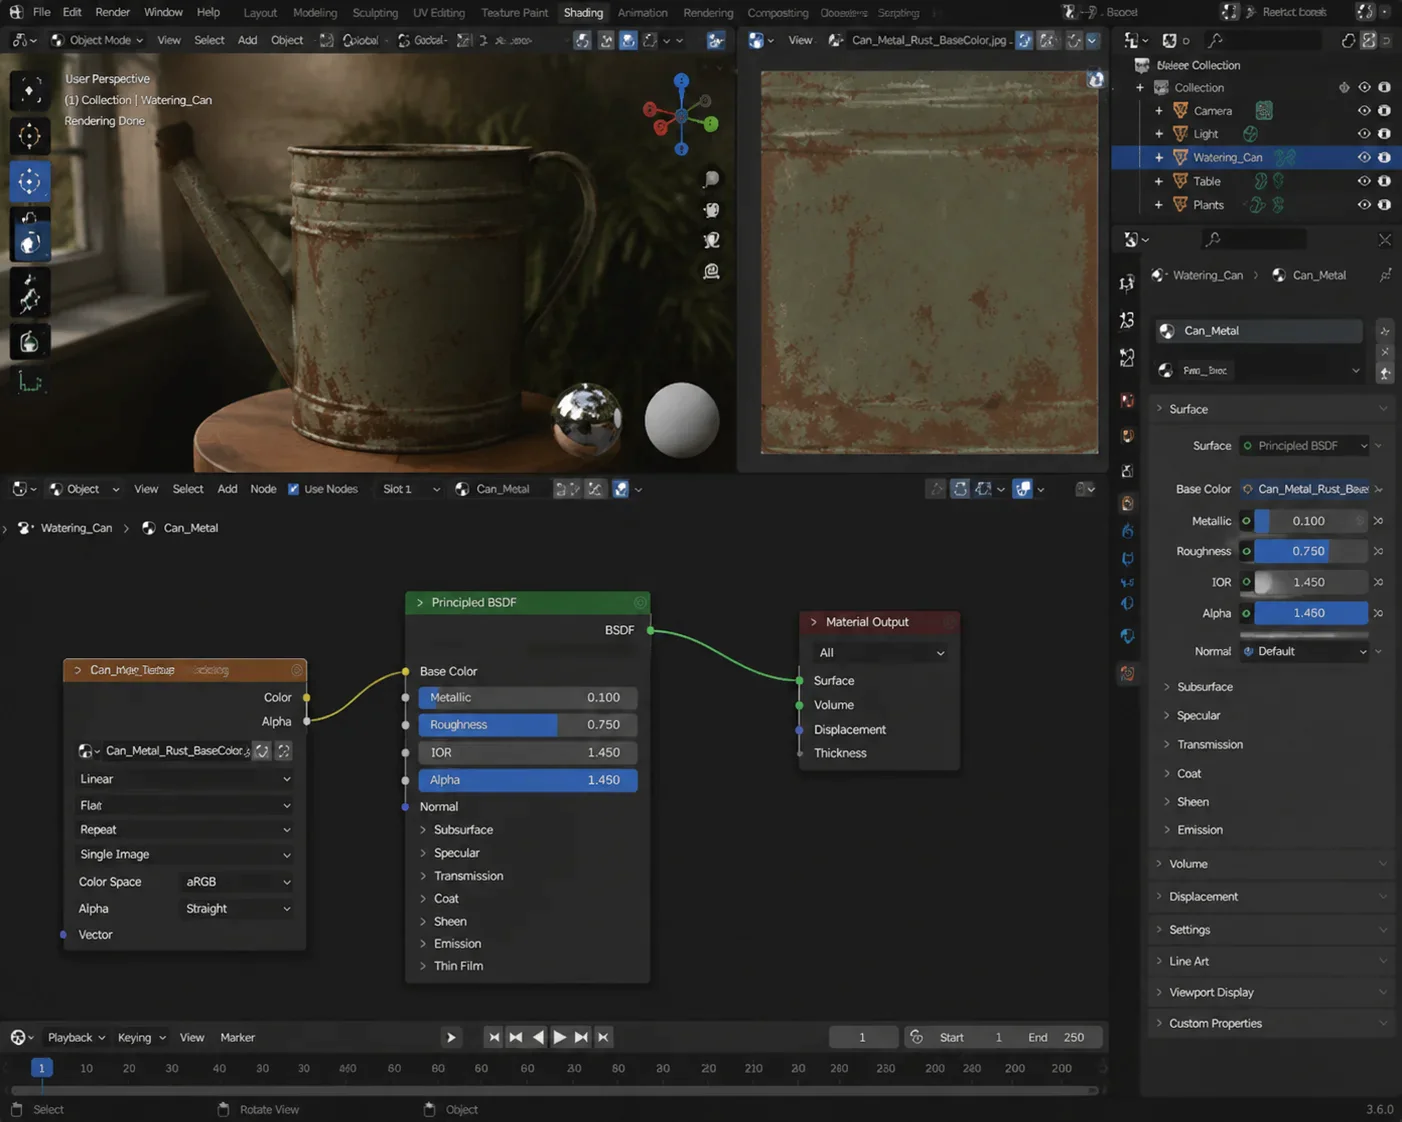The width and height of the screenshot is (1402, 1122).
Task: Switch to the UV Editing workspace tab
Action: pyautogui.click(x=439, y=13)
